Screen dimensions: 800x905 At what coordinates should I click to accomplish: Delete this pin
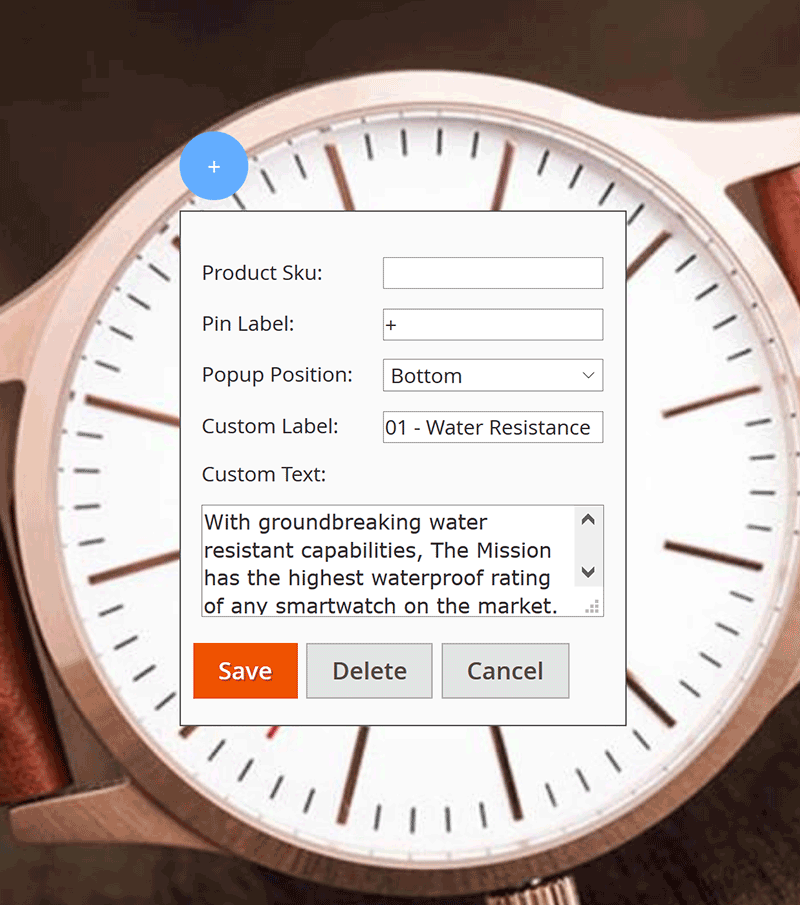tap(369, 671)
